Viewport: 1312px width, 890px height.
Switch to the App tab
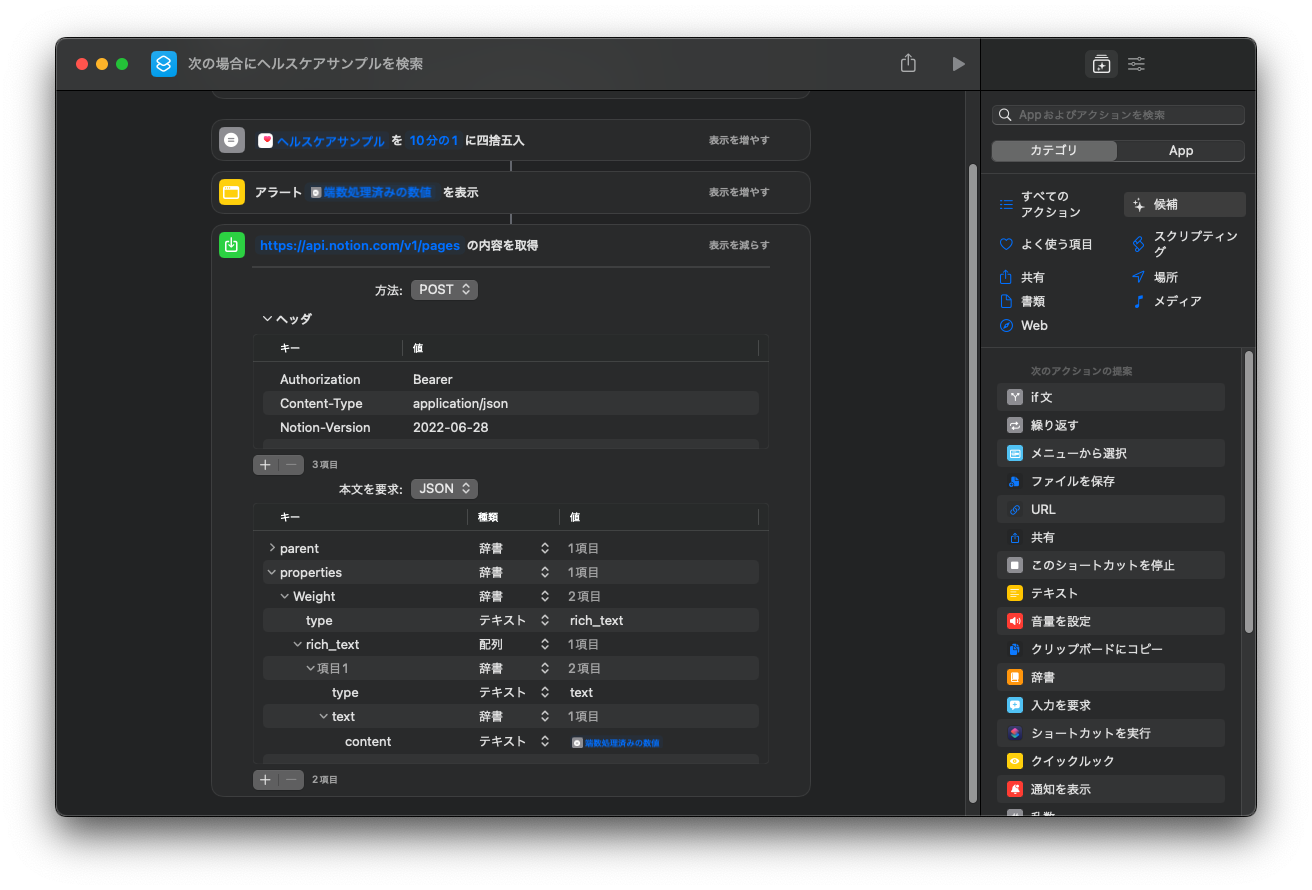click(1181, 151)
